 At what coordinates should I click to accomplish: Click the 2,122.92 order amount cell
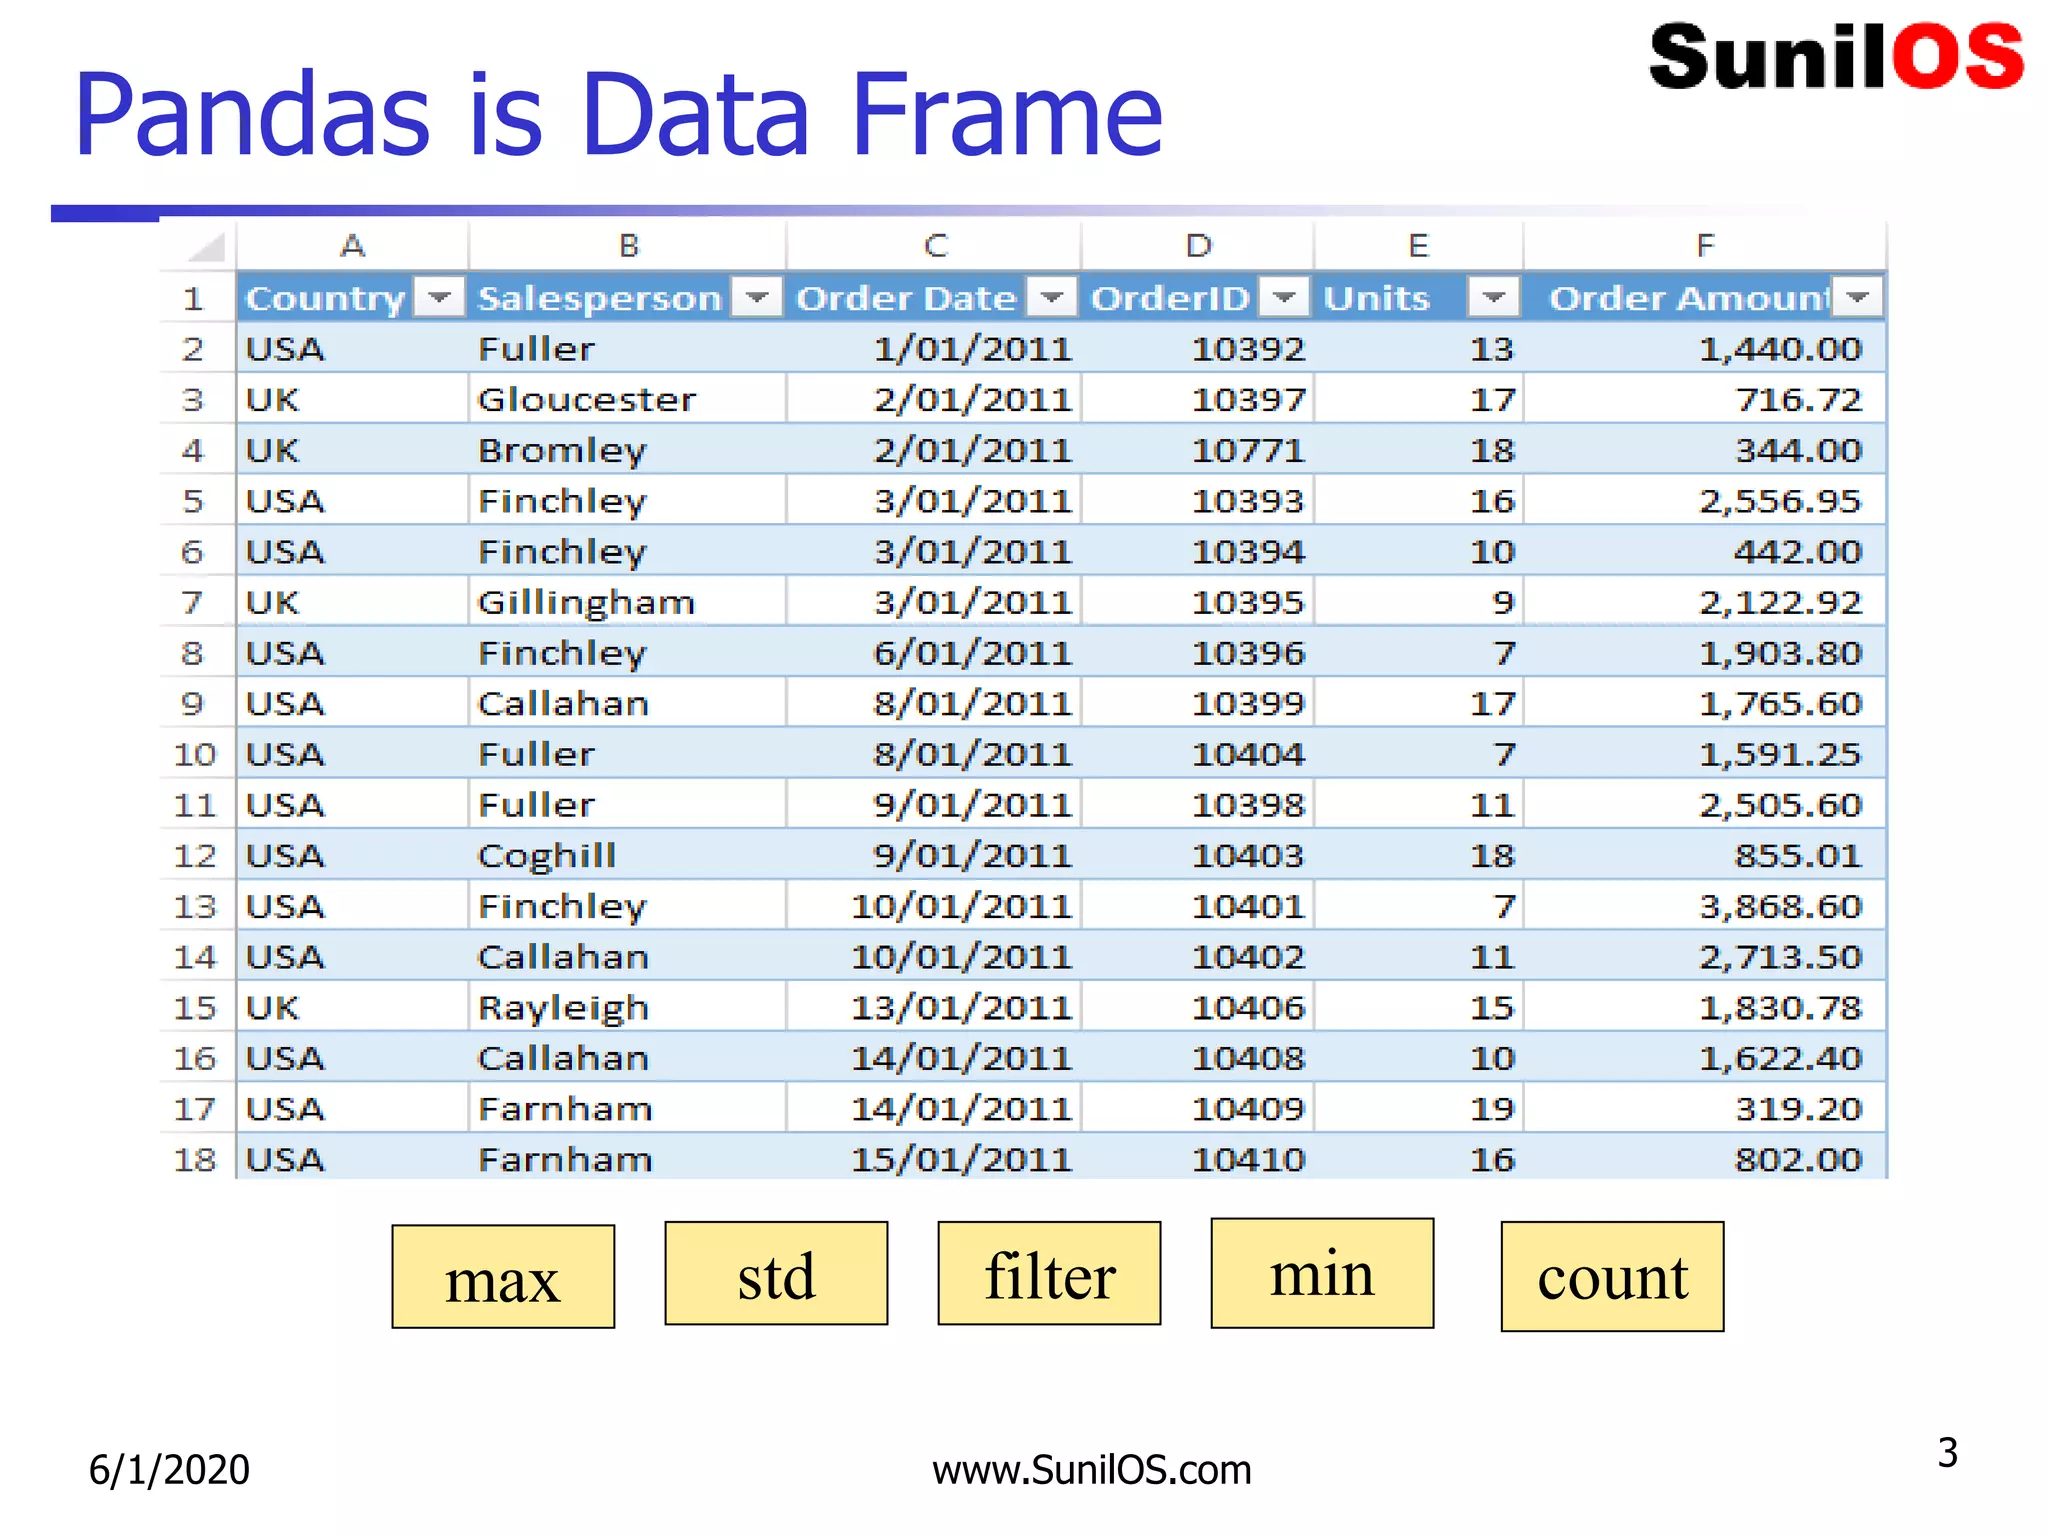point(1705,602)
